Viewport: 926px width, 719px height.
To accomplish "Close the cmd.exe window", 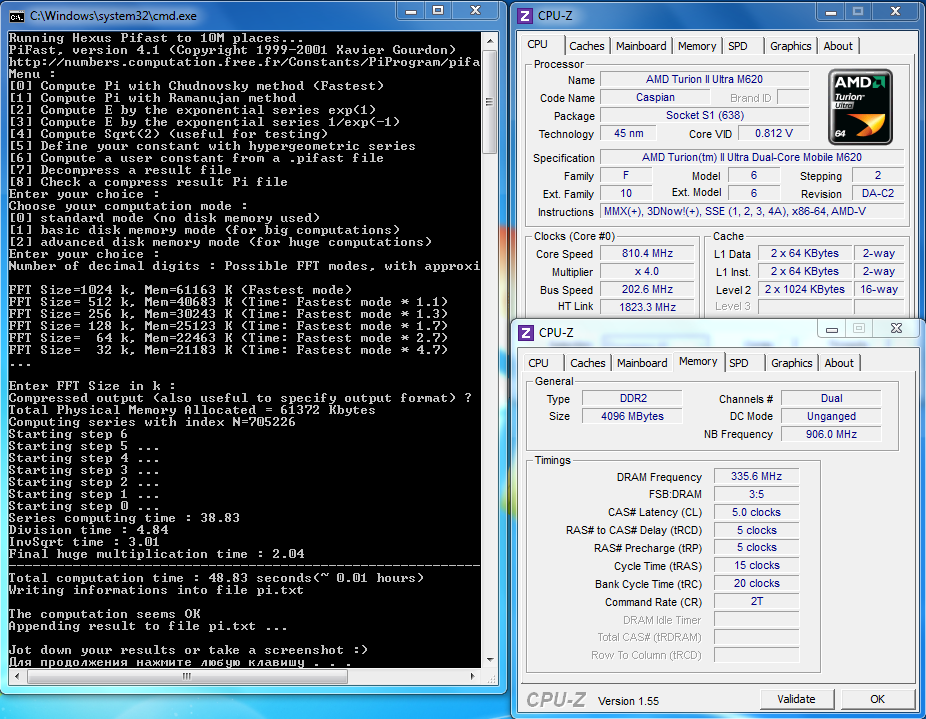I will click(x=476, y=11).
